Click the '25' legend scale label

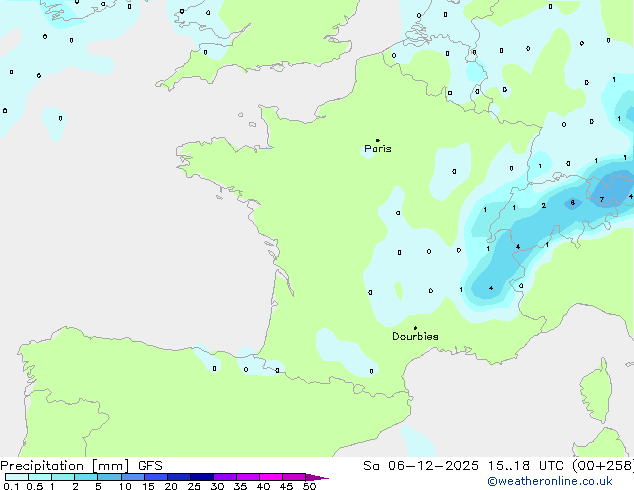(x=194, y=486)
